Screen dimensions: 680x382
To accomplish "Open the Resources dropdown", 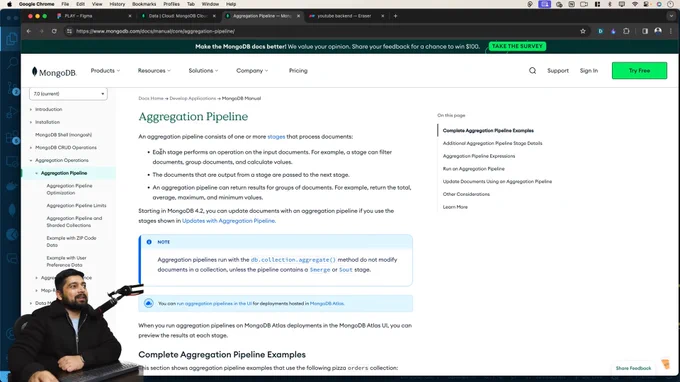I will coord(154,71).
